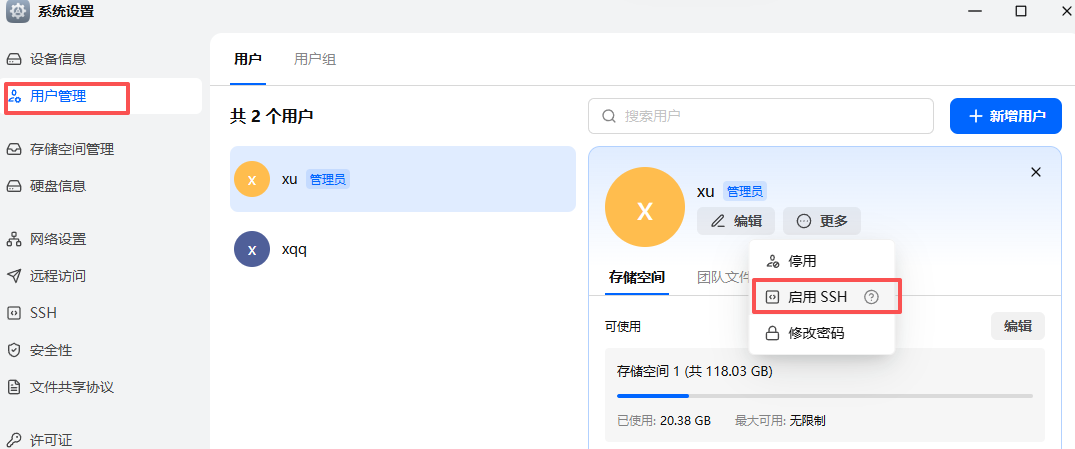Go to 硬盘信息 page
The image size is (1075, 449).
58,186
